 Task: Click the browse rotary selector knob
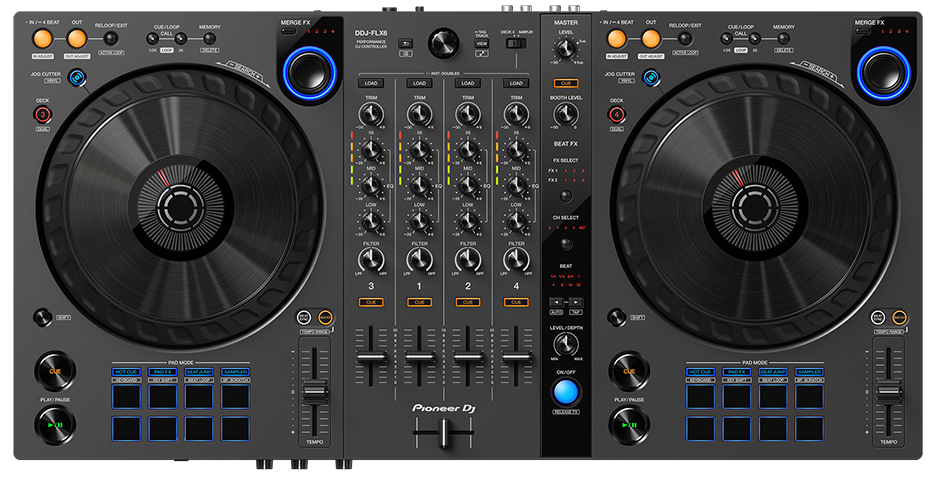(441, 43)
